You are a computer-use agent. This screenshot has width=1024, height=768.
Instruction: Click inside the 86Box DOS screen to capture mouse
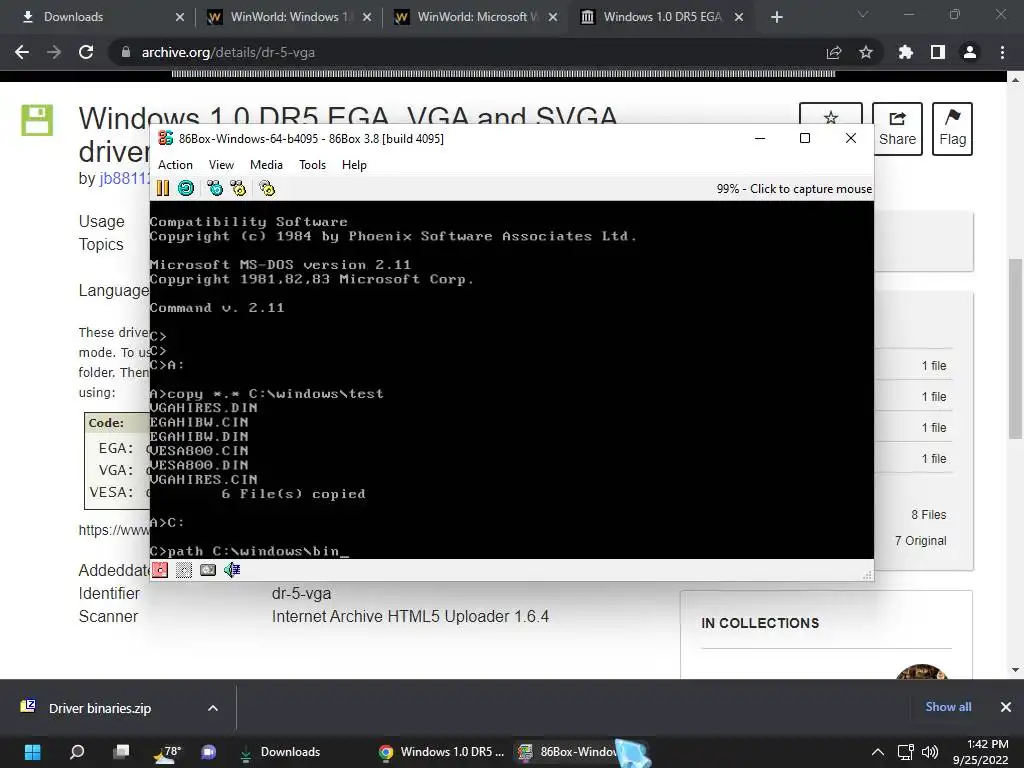click(511, 379)
